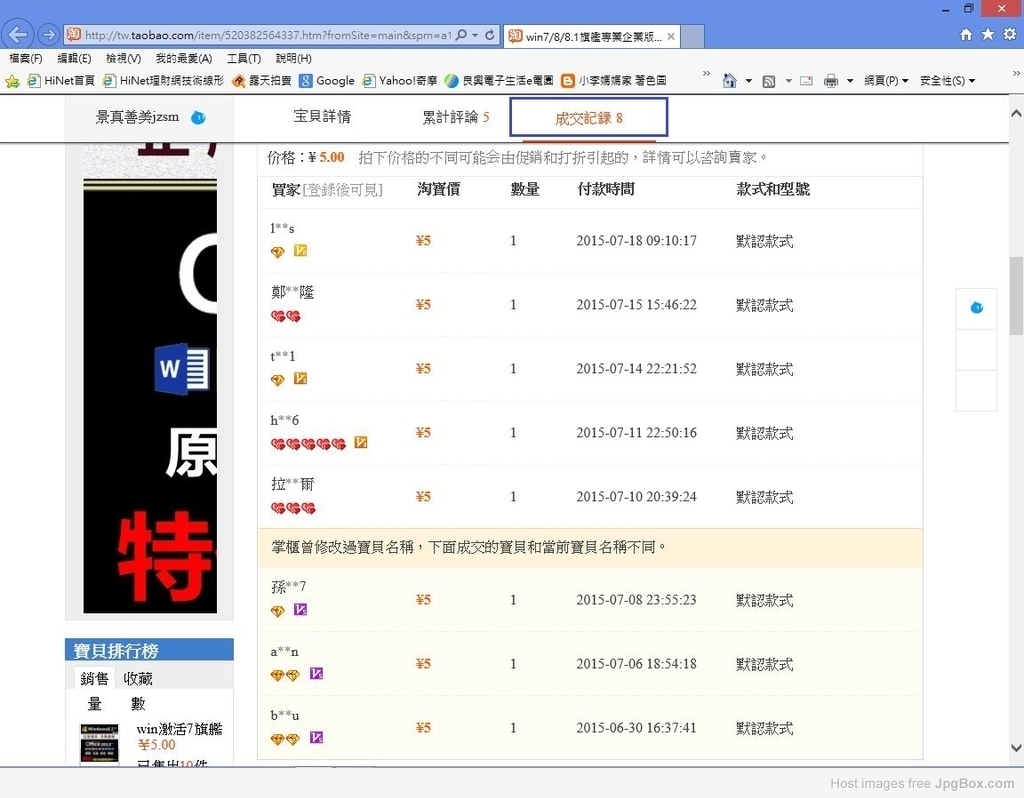Screen dimensions: 1024x798
Task: Open the dropdown arrow beside the printer icon
Action: 850,81
